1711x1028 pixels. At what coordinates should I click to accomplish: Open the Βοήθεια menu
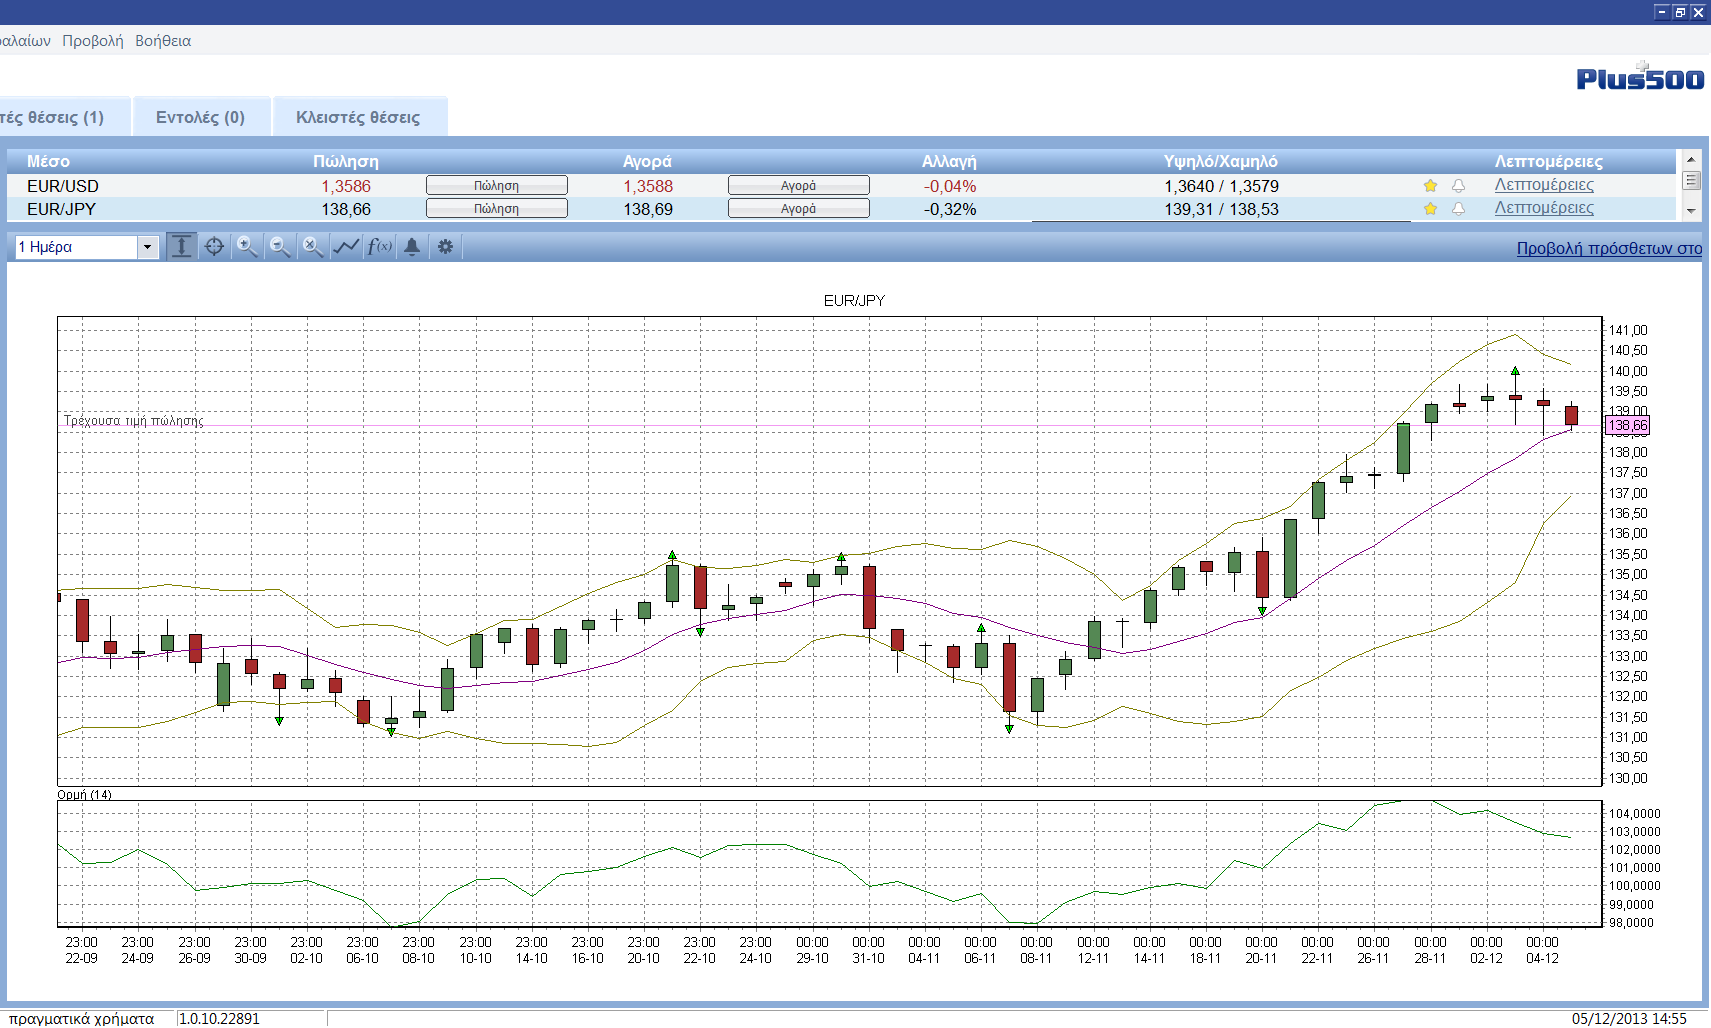pos(163,41)
